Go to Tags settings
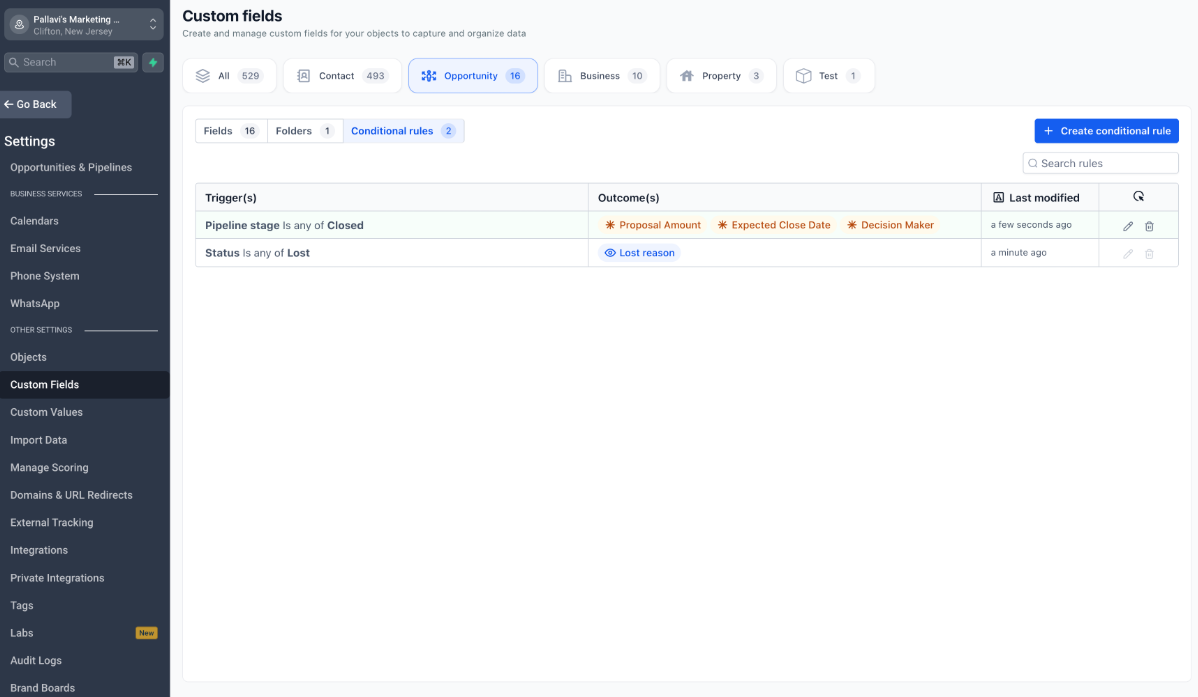The width and height of the screenshot is (1198, 697). [x=21, y=605]
